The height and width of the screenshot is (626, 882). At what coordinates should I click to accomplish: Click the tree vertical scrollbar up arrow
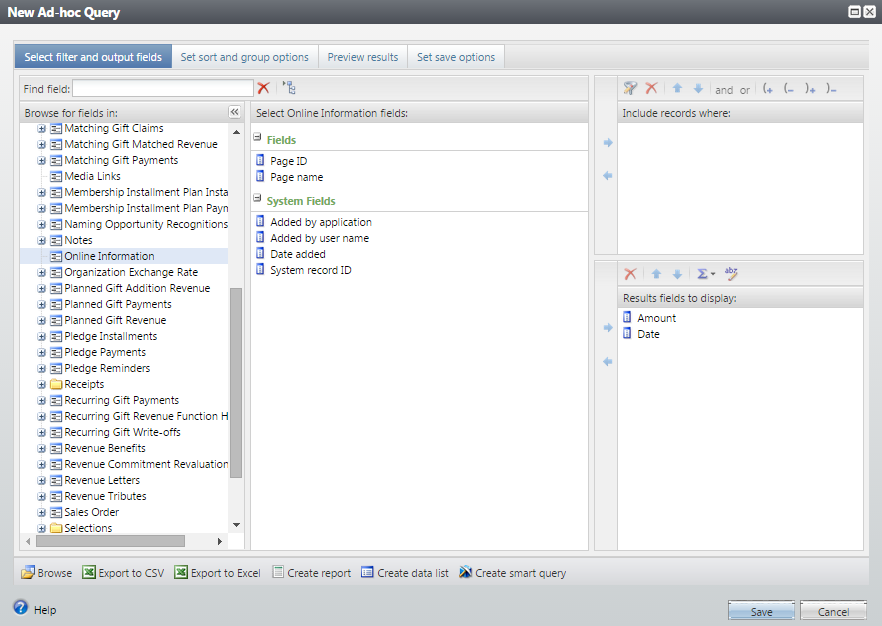(236, 132)
